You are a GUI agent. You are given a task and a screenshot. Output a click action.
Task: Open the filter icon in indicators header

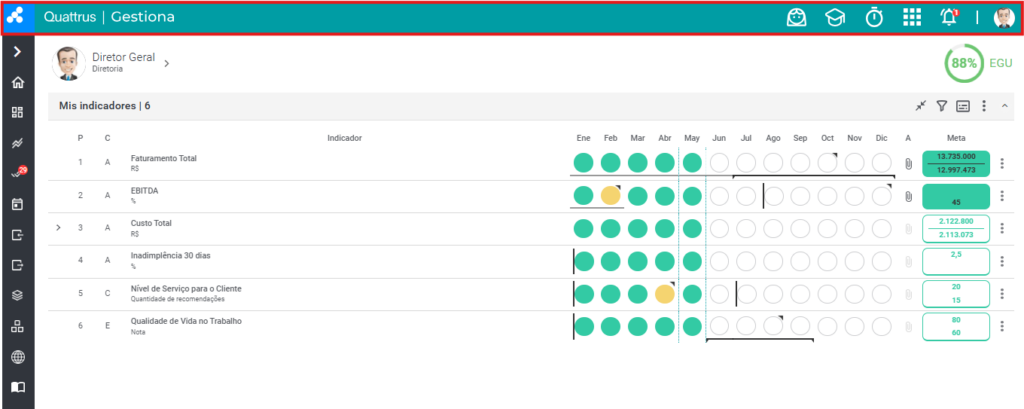click(x=941, y=106)
